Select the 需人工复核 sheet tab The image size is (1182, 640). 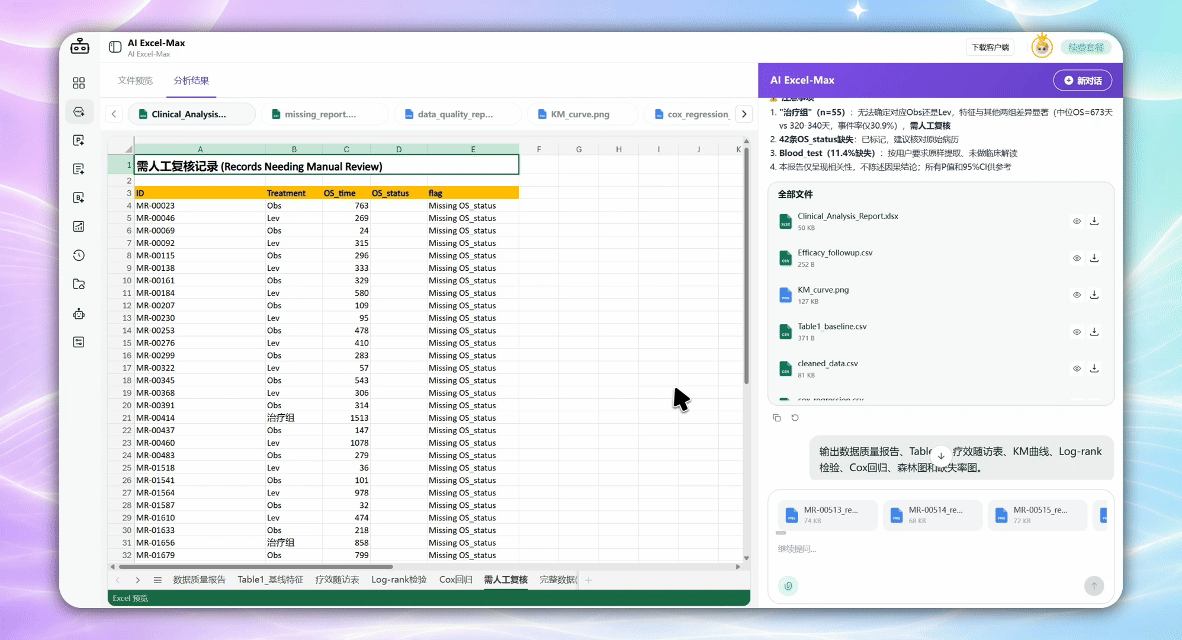click(505, 580)
